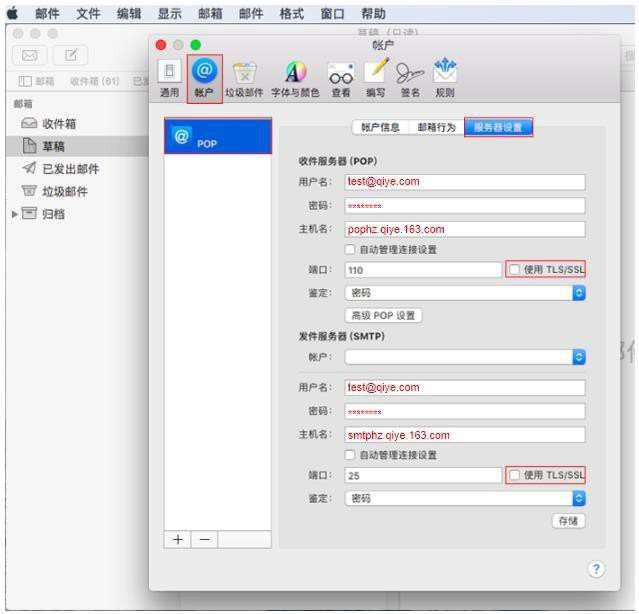
Task: Click SMTP host name field smtphz.qiye.163.com
Action: (x=465, y=435)
